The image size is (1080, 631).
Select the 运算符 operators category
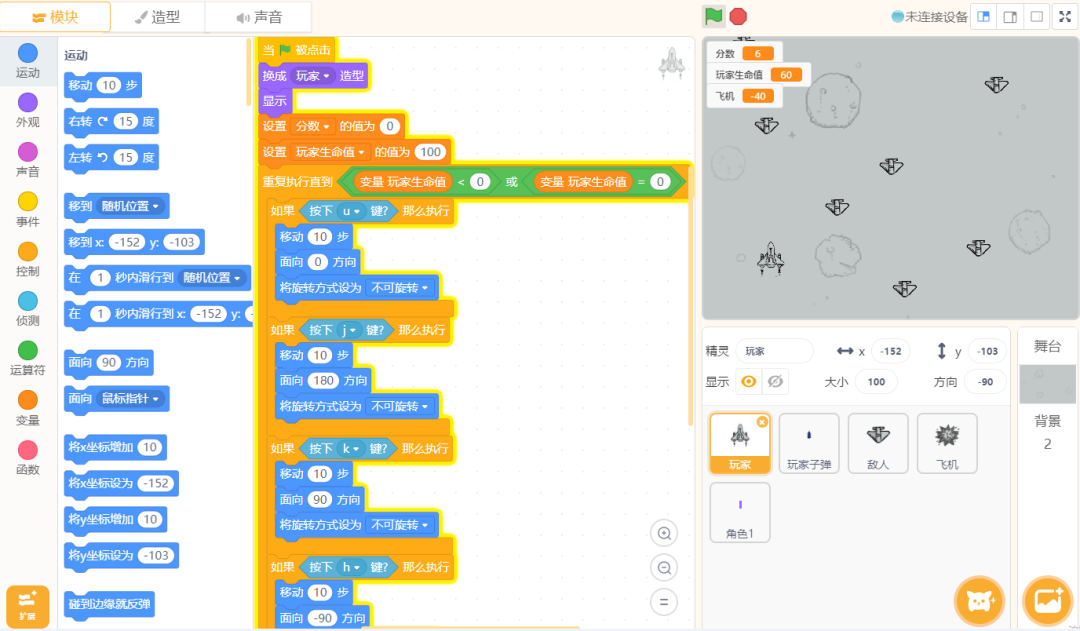coord(28,358)
